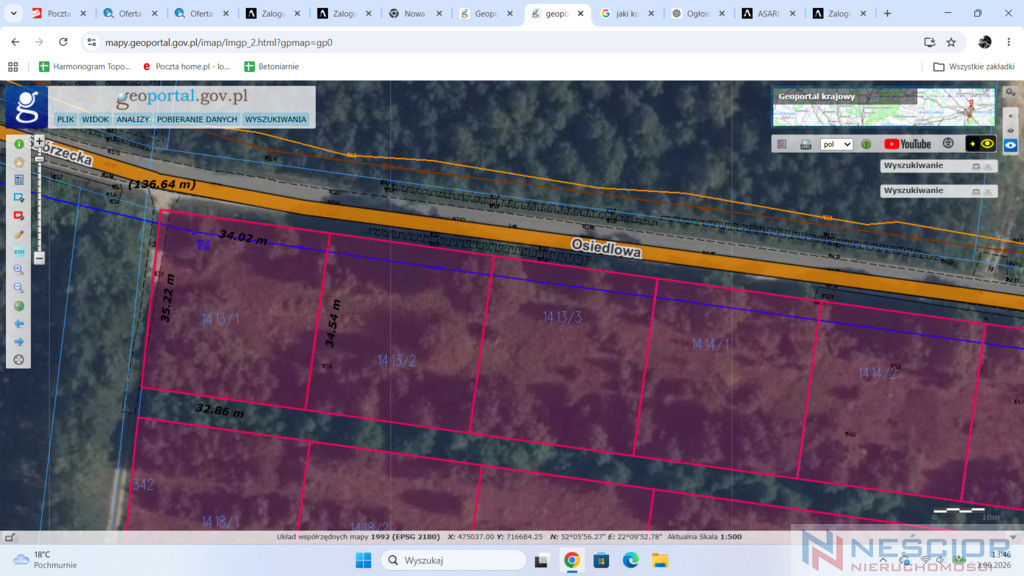Open the POBIERANIE DANYCH menu
This screenshot has height=576, width=1024.
[197, 120]
